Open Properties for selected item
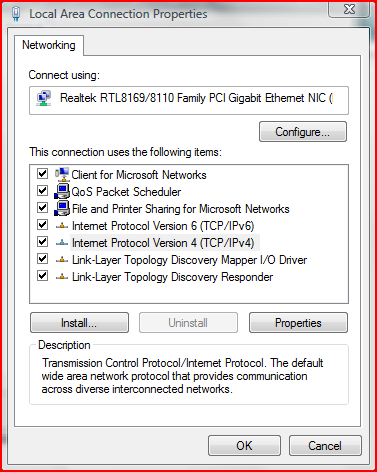 (298, 323)
